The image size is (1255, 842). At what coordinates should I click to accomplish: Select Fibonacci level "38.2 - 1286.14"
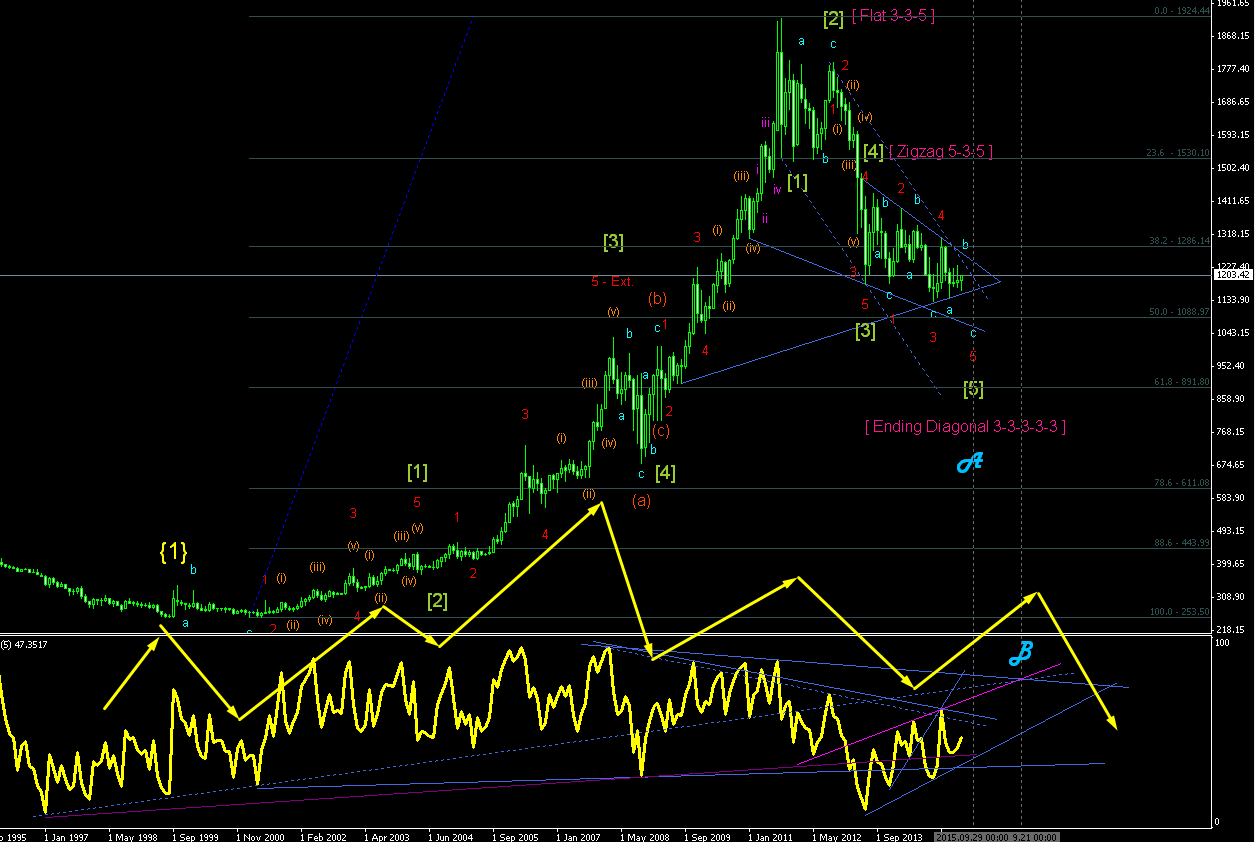point(1178,241)
